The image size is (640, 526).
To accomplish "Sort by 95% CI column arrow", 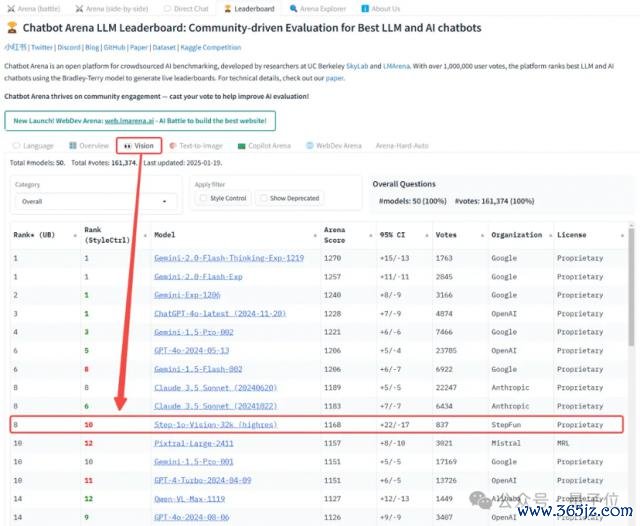I will tap(427, 235).
